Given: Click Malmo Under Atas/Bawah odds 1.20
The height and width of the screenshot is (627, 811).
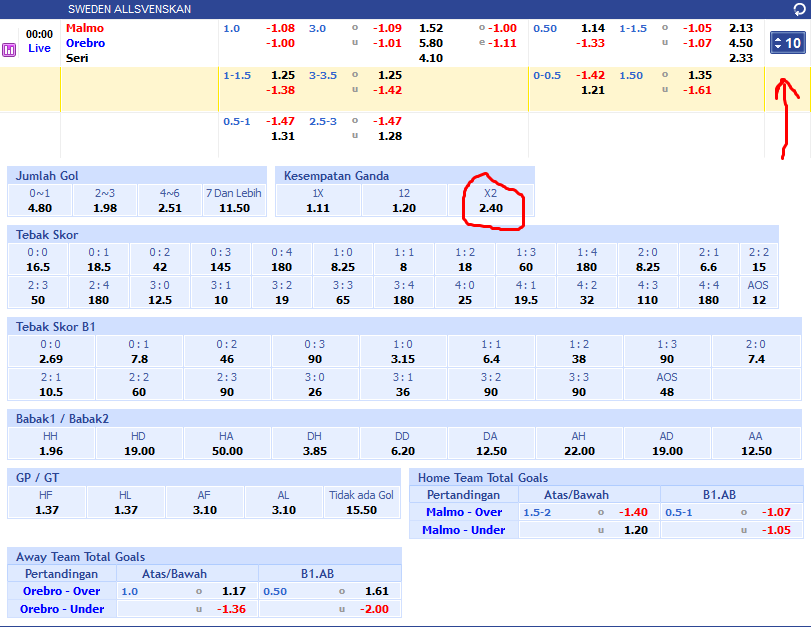Looking at the screenshot, I should pyautogui.click(x=636, y=530).
